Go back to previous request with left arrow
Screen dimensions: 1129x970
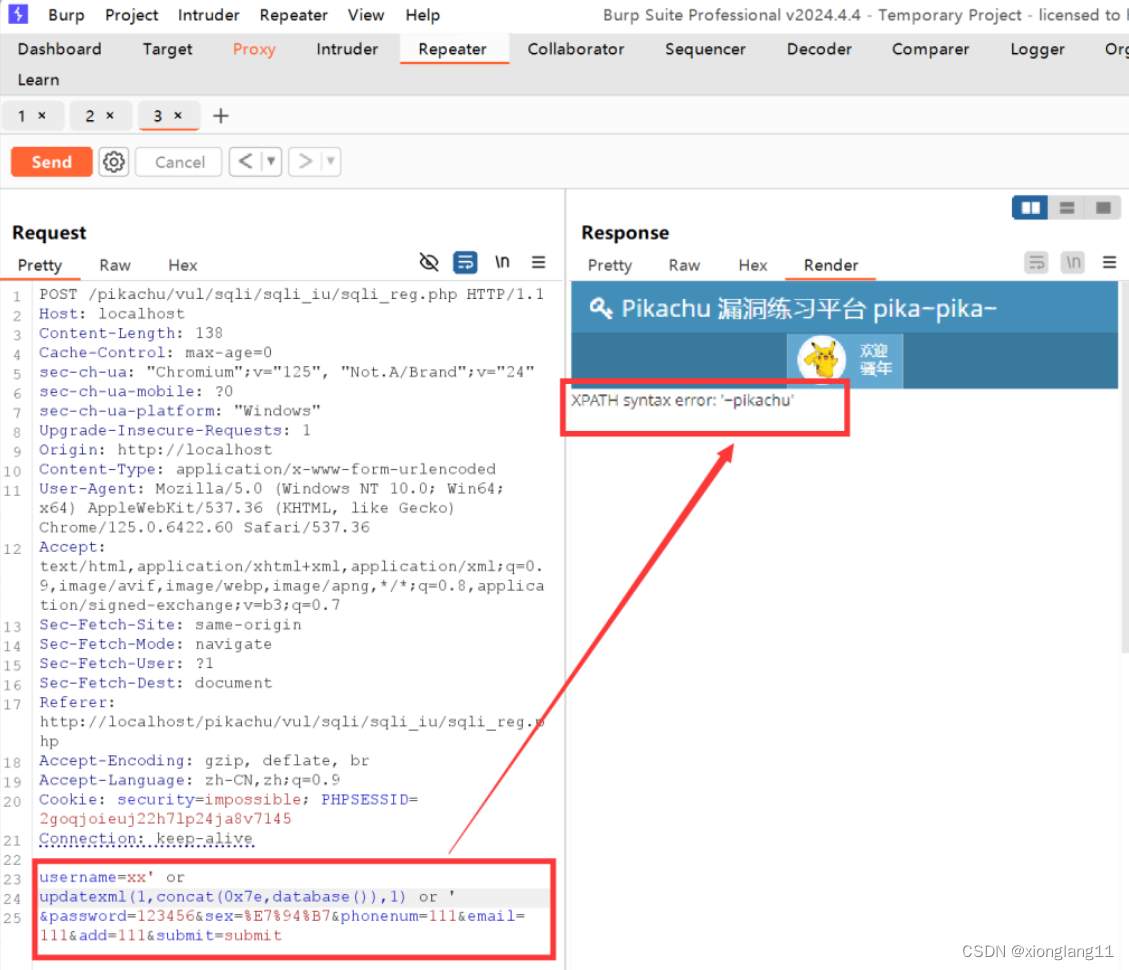pyautogui.click(x=246, y=161)
